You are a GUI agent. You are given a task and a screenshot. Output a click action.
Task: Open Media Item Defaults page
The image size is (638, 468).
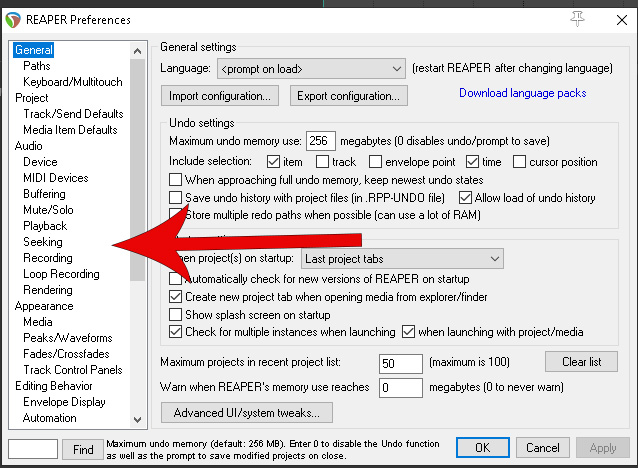click(70, 130)
